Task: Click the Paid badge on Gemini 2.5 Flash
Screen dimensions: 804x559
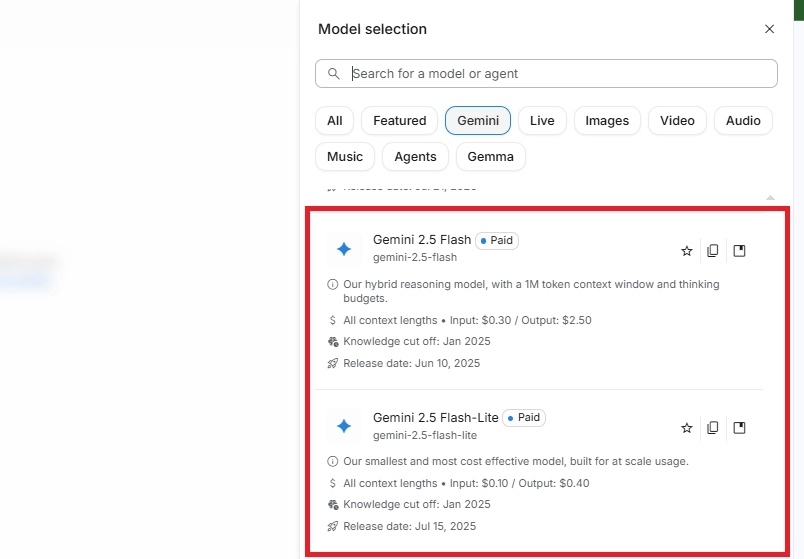Action: tap(497, 241)
